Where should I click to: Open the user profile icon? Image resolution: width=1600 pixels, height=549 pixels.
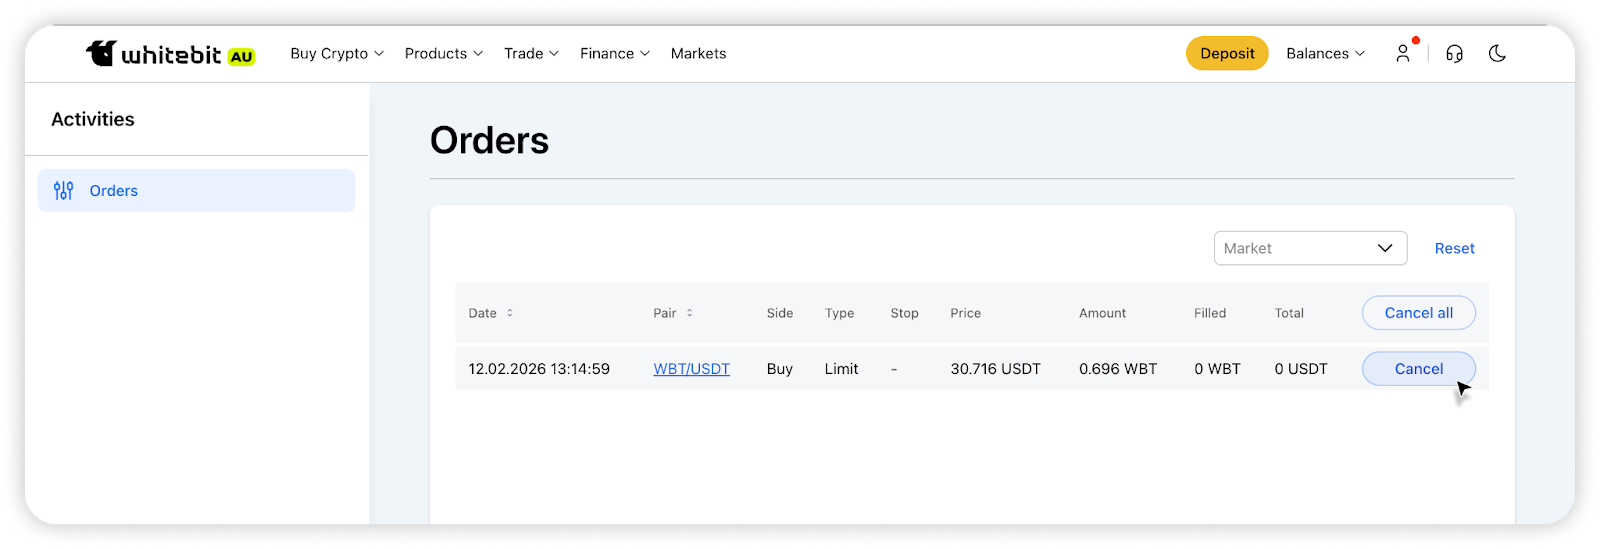pos(1403,54)
